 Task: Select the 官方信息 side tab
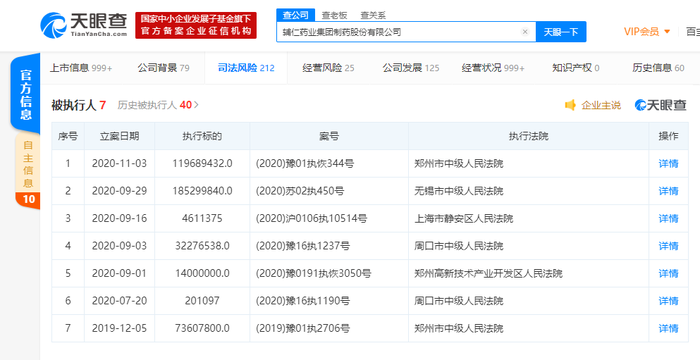click(x=25, y=95)
